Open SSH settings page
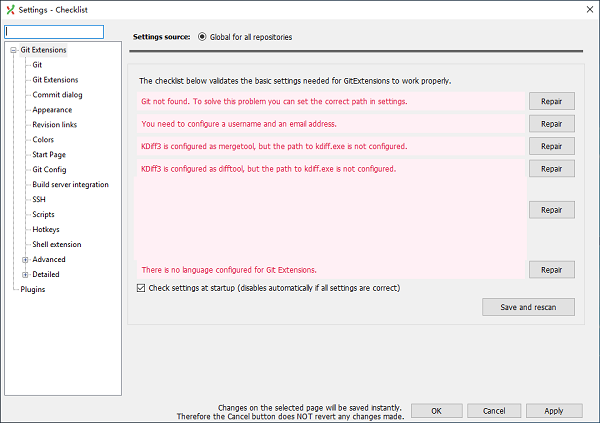Screen dimensions: 600x423 [x=39, y=199]
